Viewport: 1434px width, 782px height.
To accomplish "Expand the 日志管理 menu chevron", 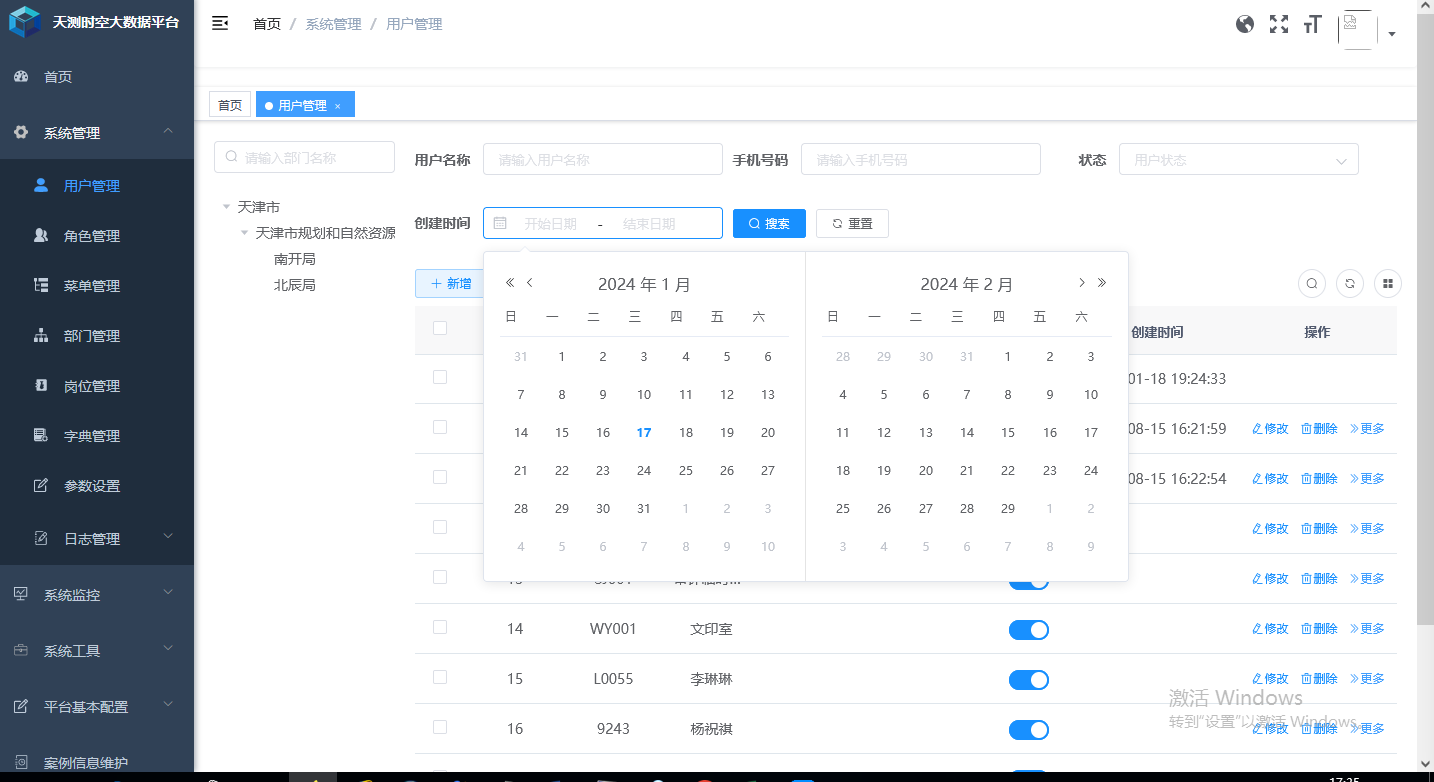I will pos(168,538).
